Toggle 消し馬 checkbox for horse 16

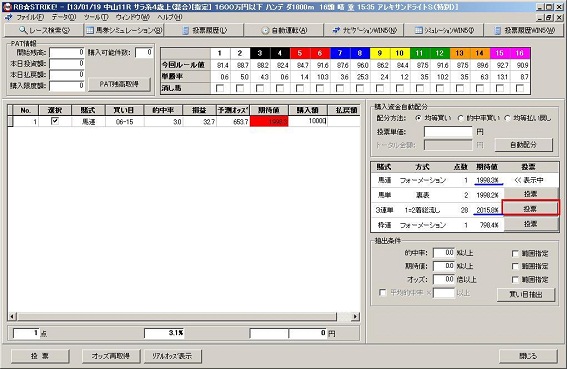520,88
